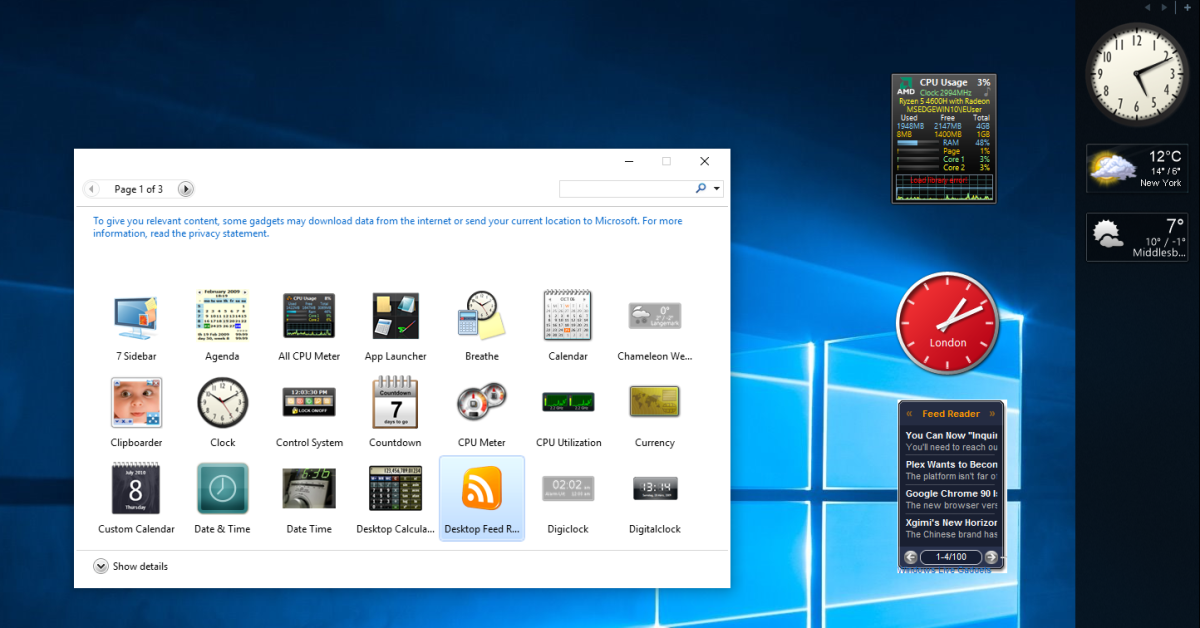Open the search options dropdown arrow

click(x=716, y=188)
